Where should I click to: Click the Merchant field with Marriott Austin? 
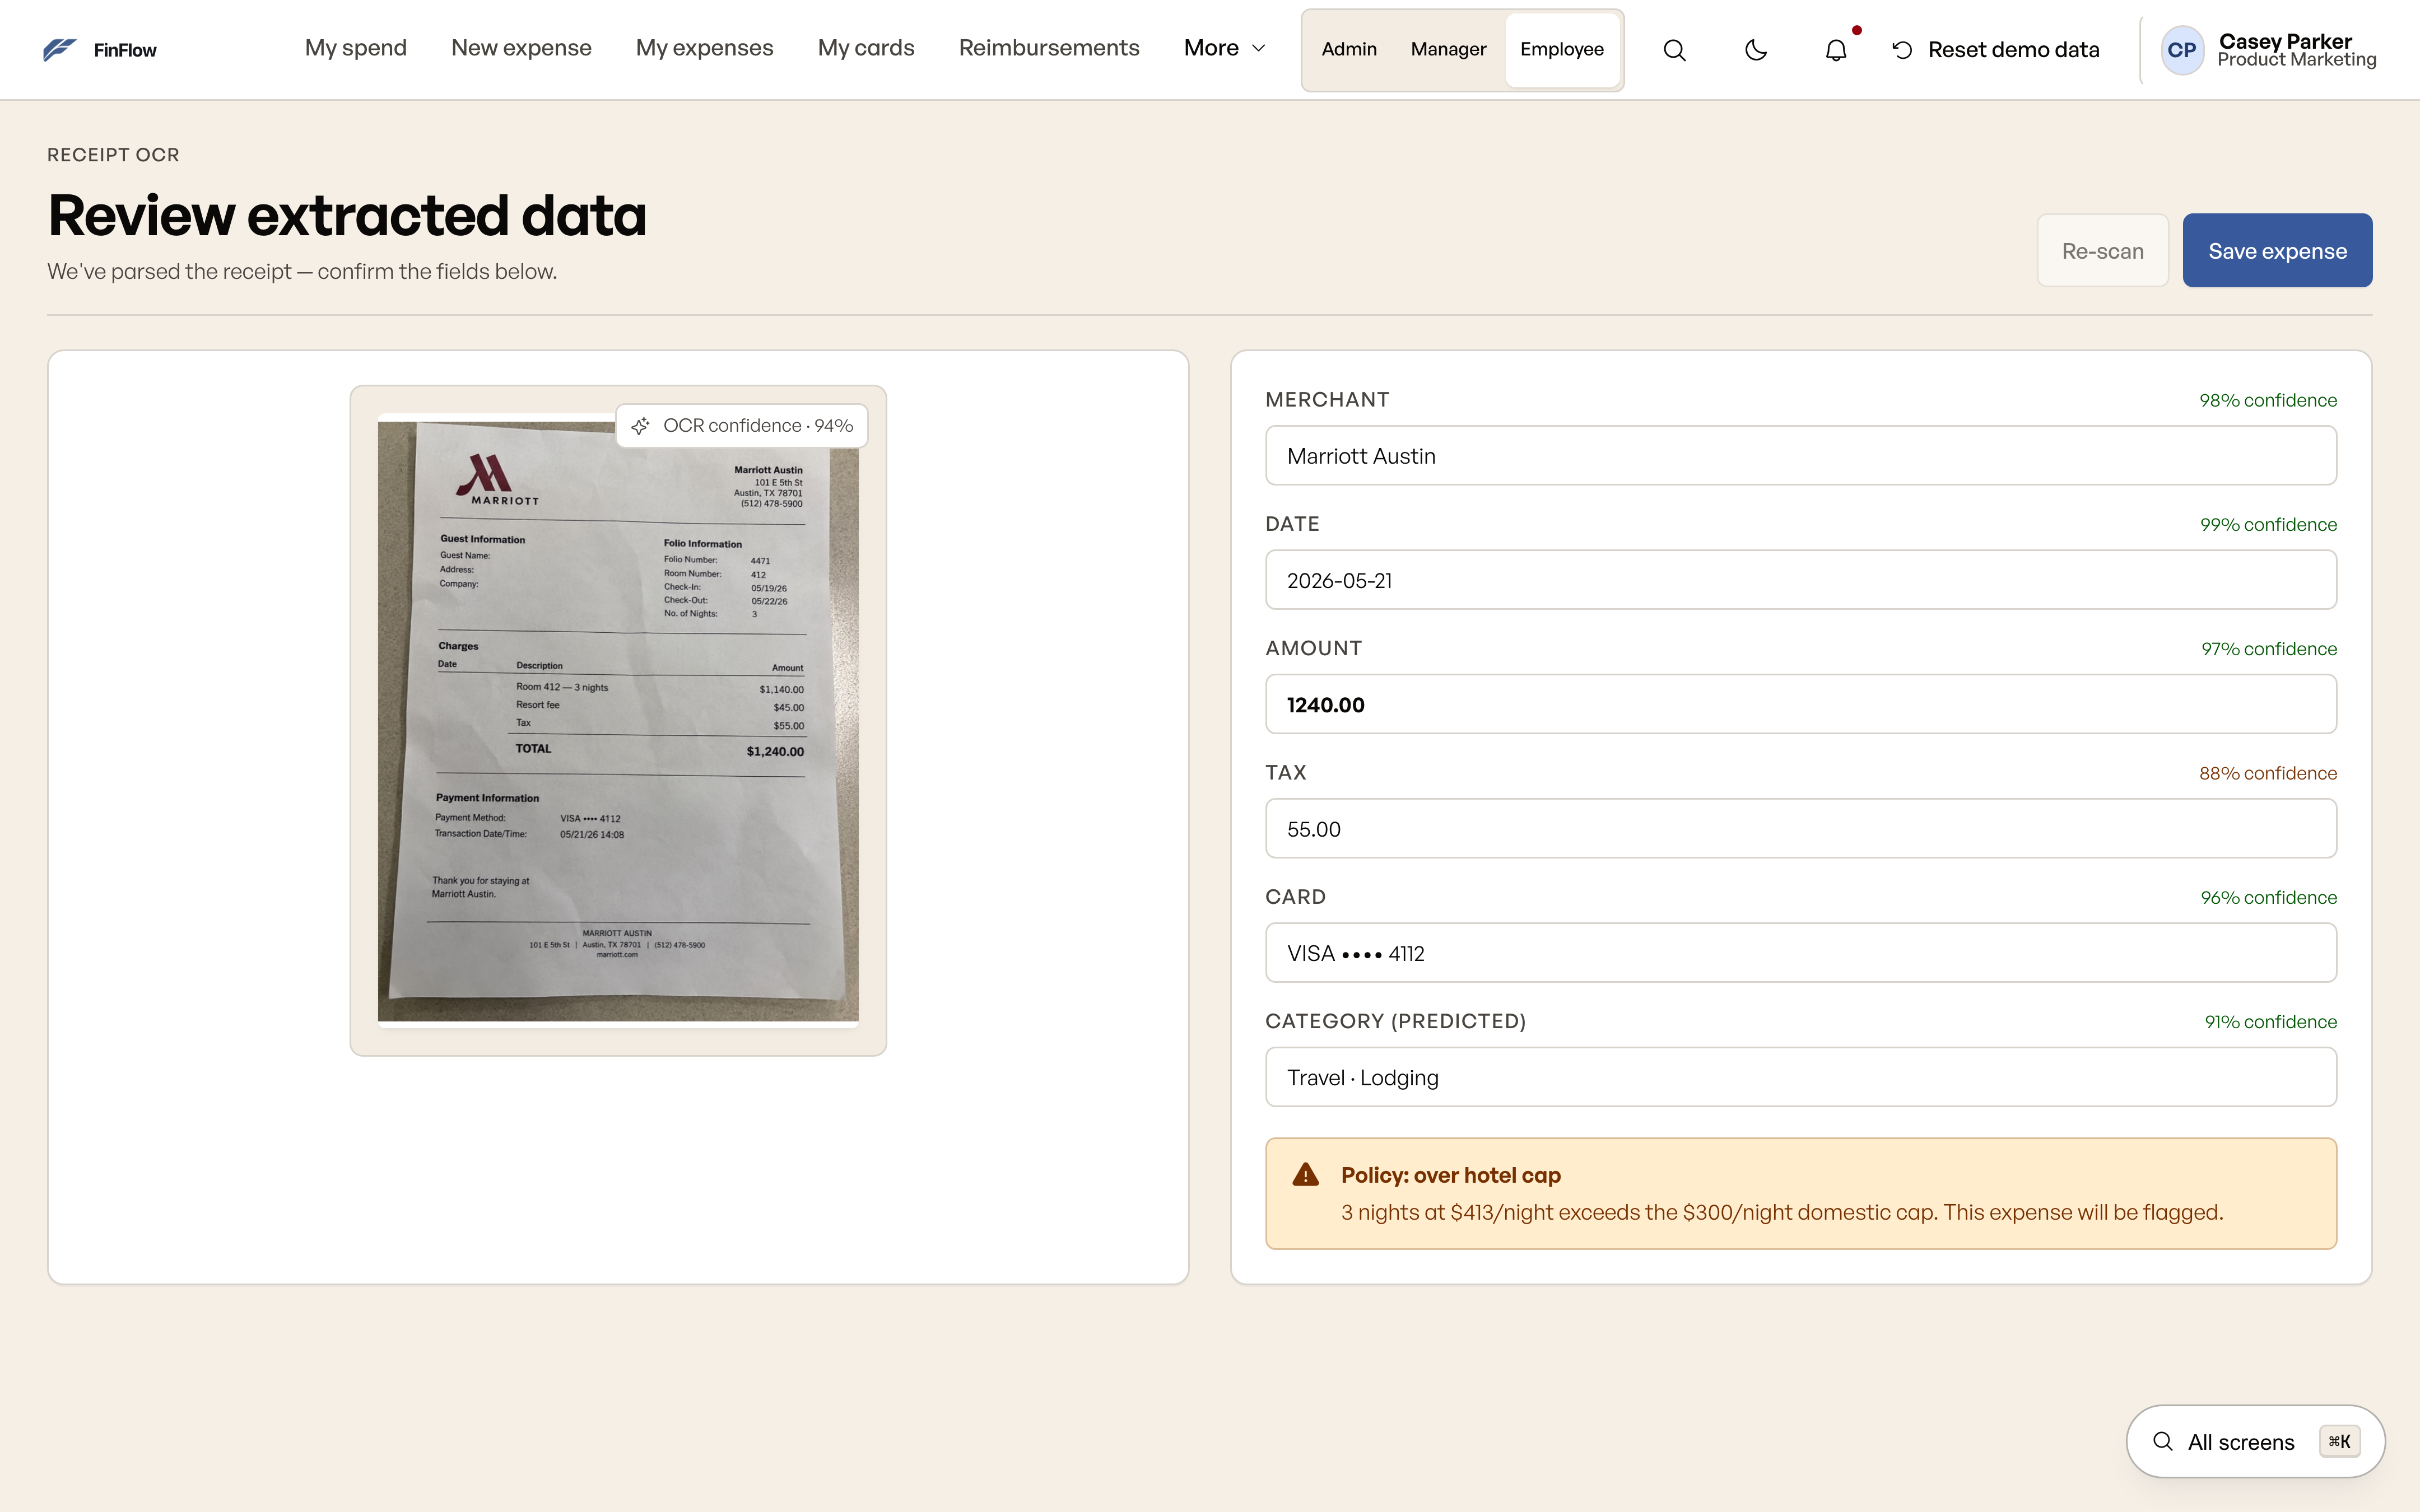point(1801,456)
